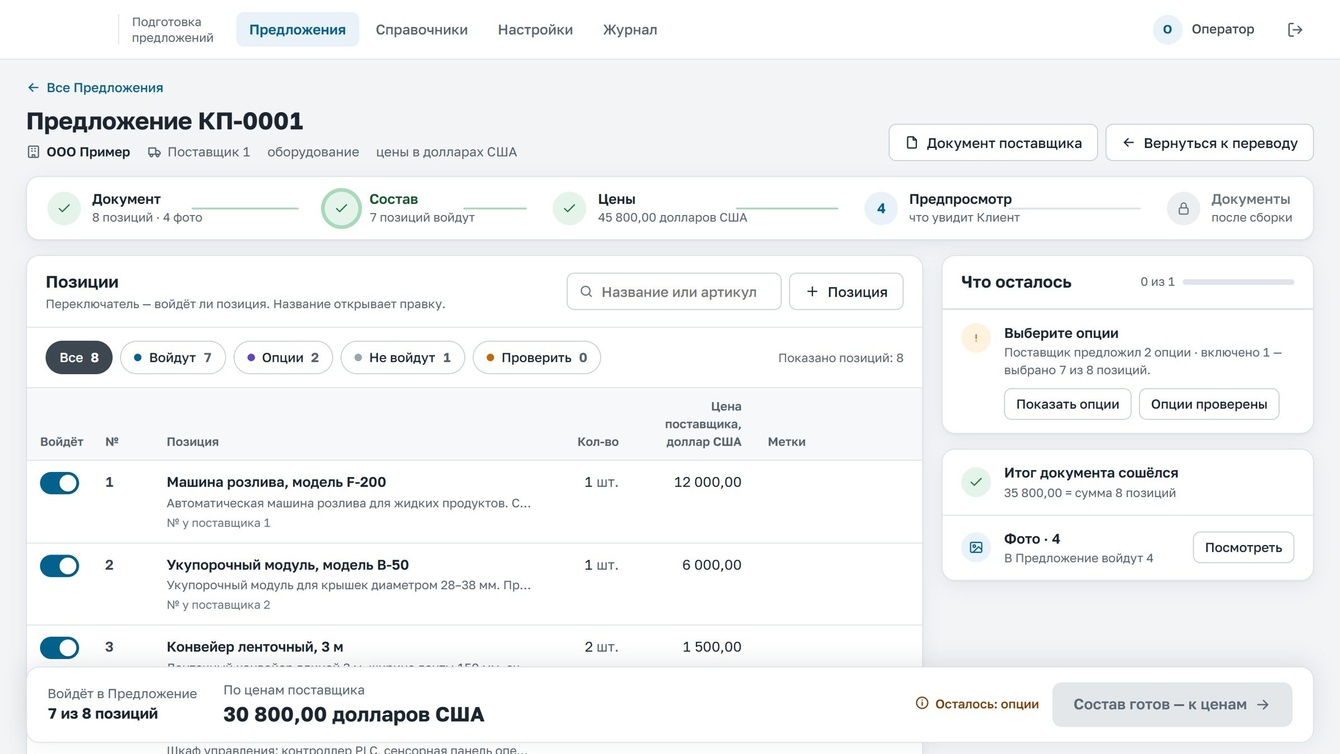Click the green checkmark of the Документ step
The image size is (1340, 754).
click(64, 208)
